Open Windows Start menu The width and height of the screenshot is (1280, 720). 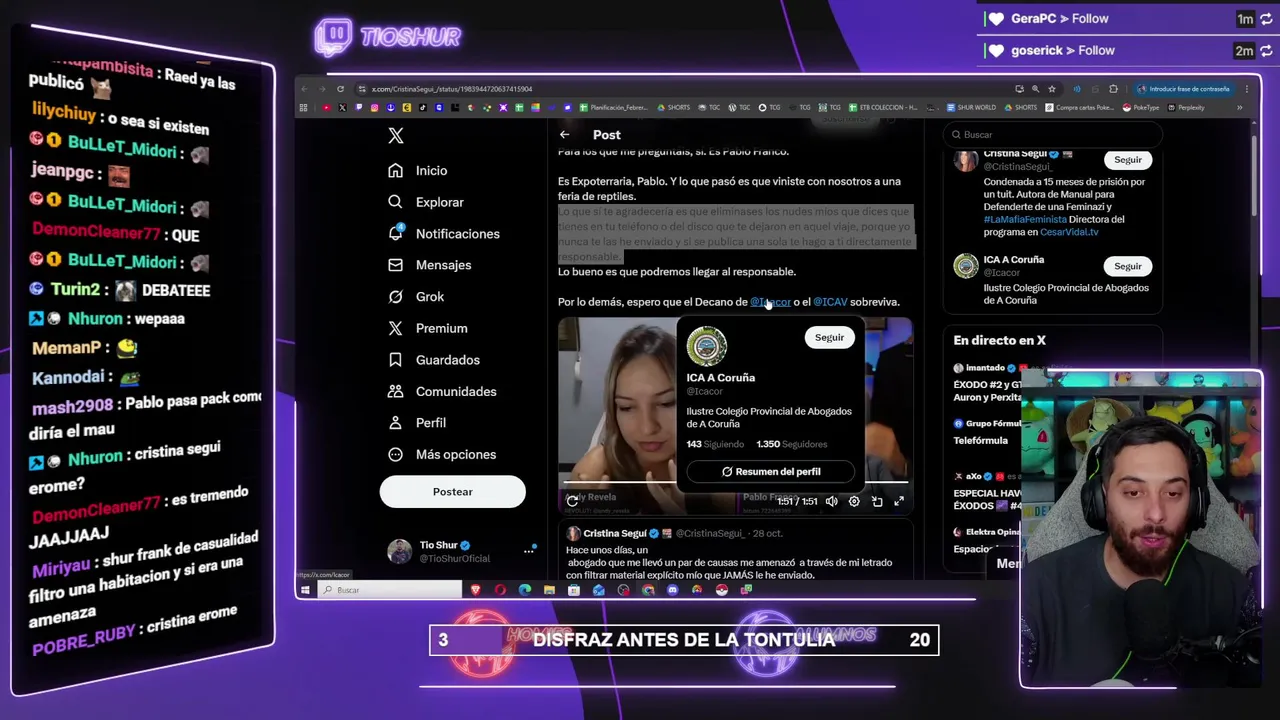(x=305, y=590)
